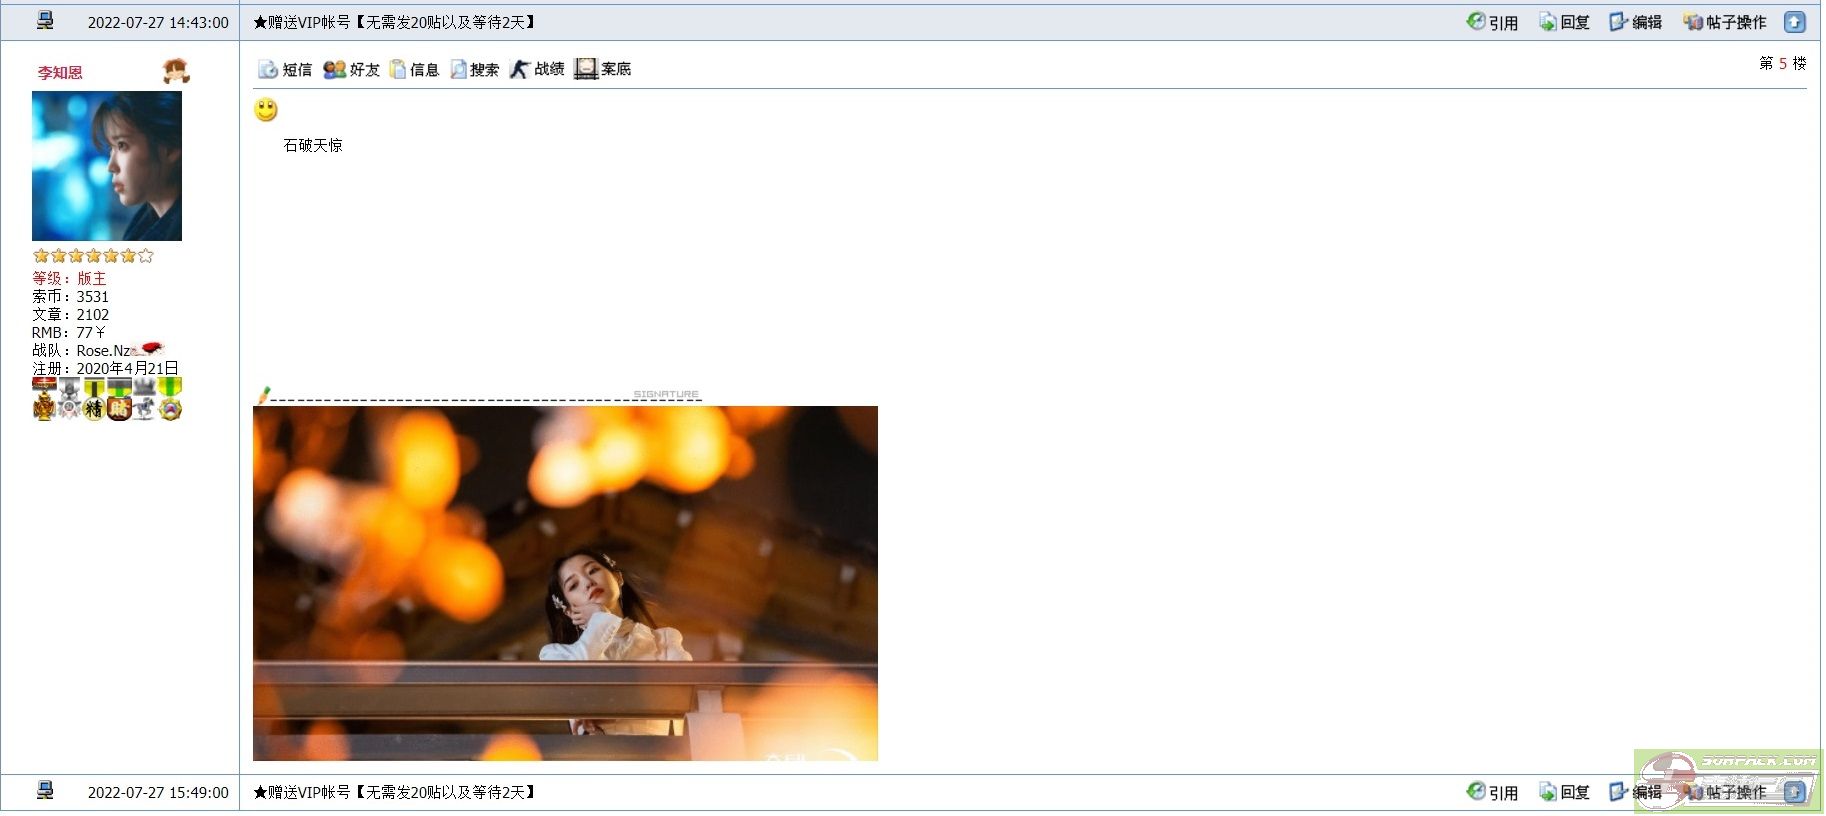Send a 短信 message to the poster
The width and height of the screenshot is (1826, 816).
click(285, 69)
